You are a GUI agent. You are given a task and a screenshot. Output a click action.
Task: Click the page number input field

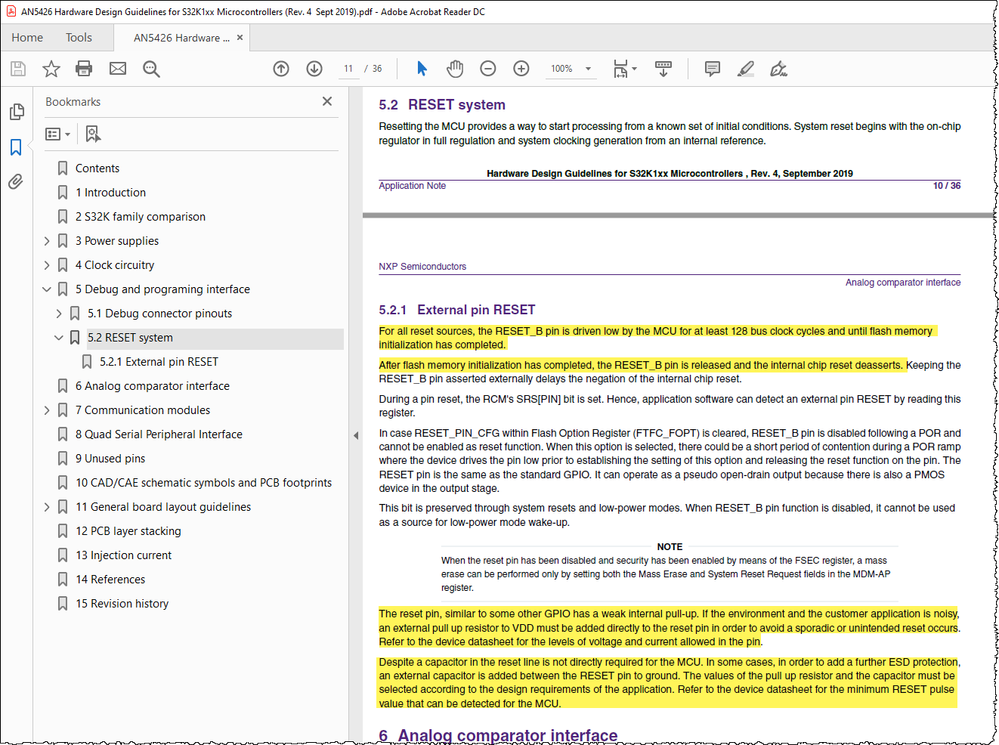(348, 69)
